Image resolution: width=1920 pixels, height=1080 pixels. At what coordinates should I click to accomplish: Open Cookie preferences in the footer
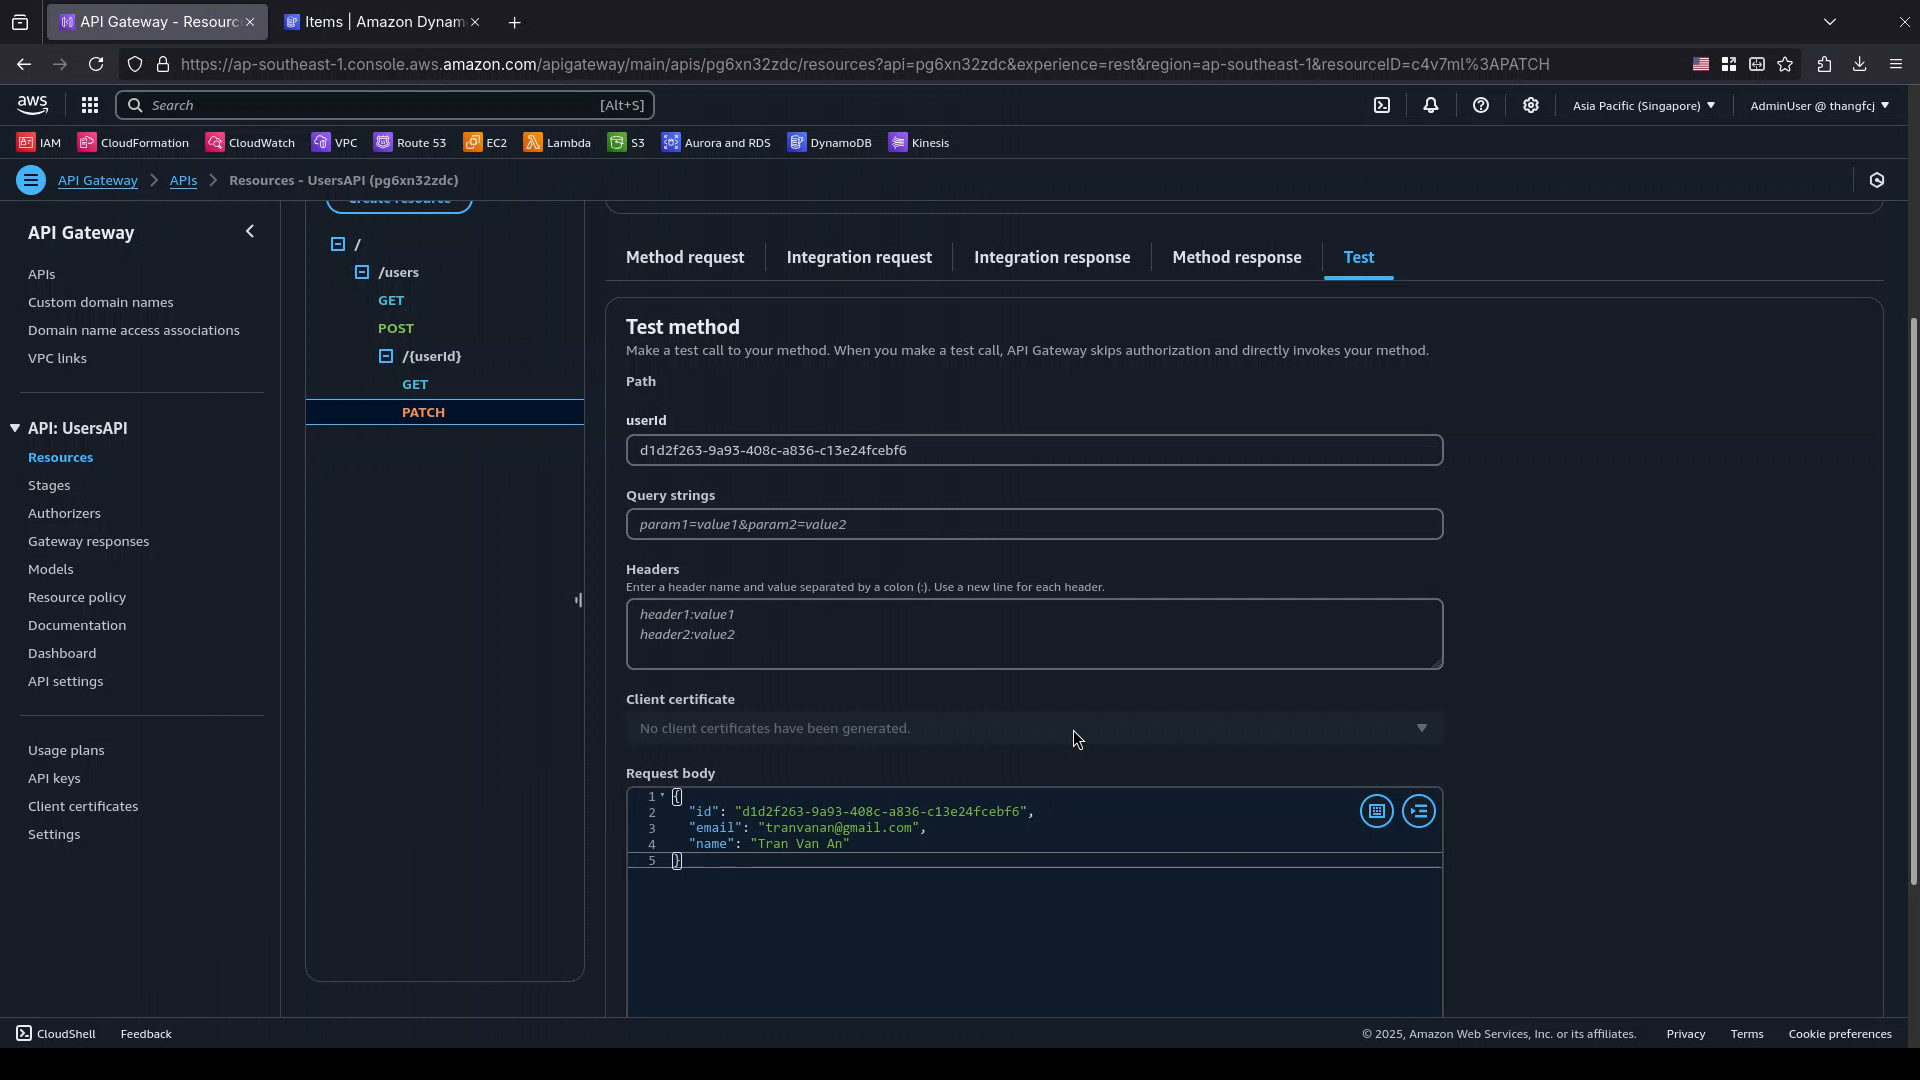1840,1034
